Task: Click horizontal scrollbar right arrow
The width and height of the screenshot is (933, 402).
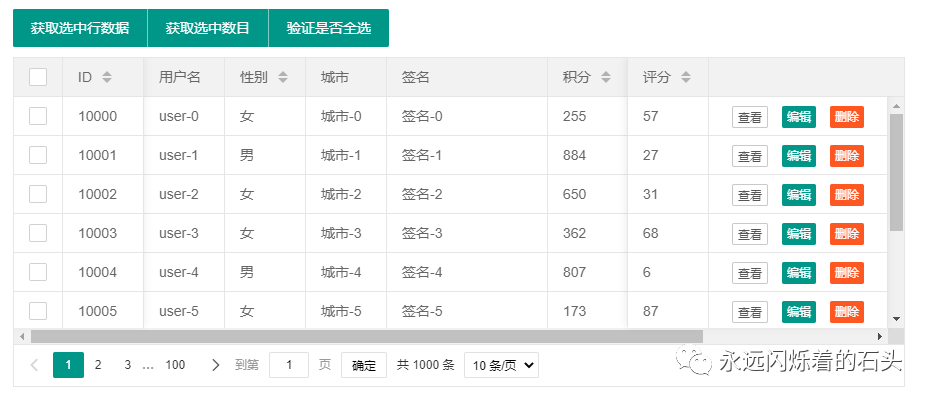Action: [x=879, y=337]
